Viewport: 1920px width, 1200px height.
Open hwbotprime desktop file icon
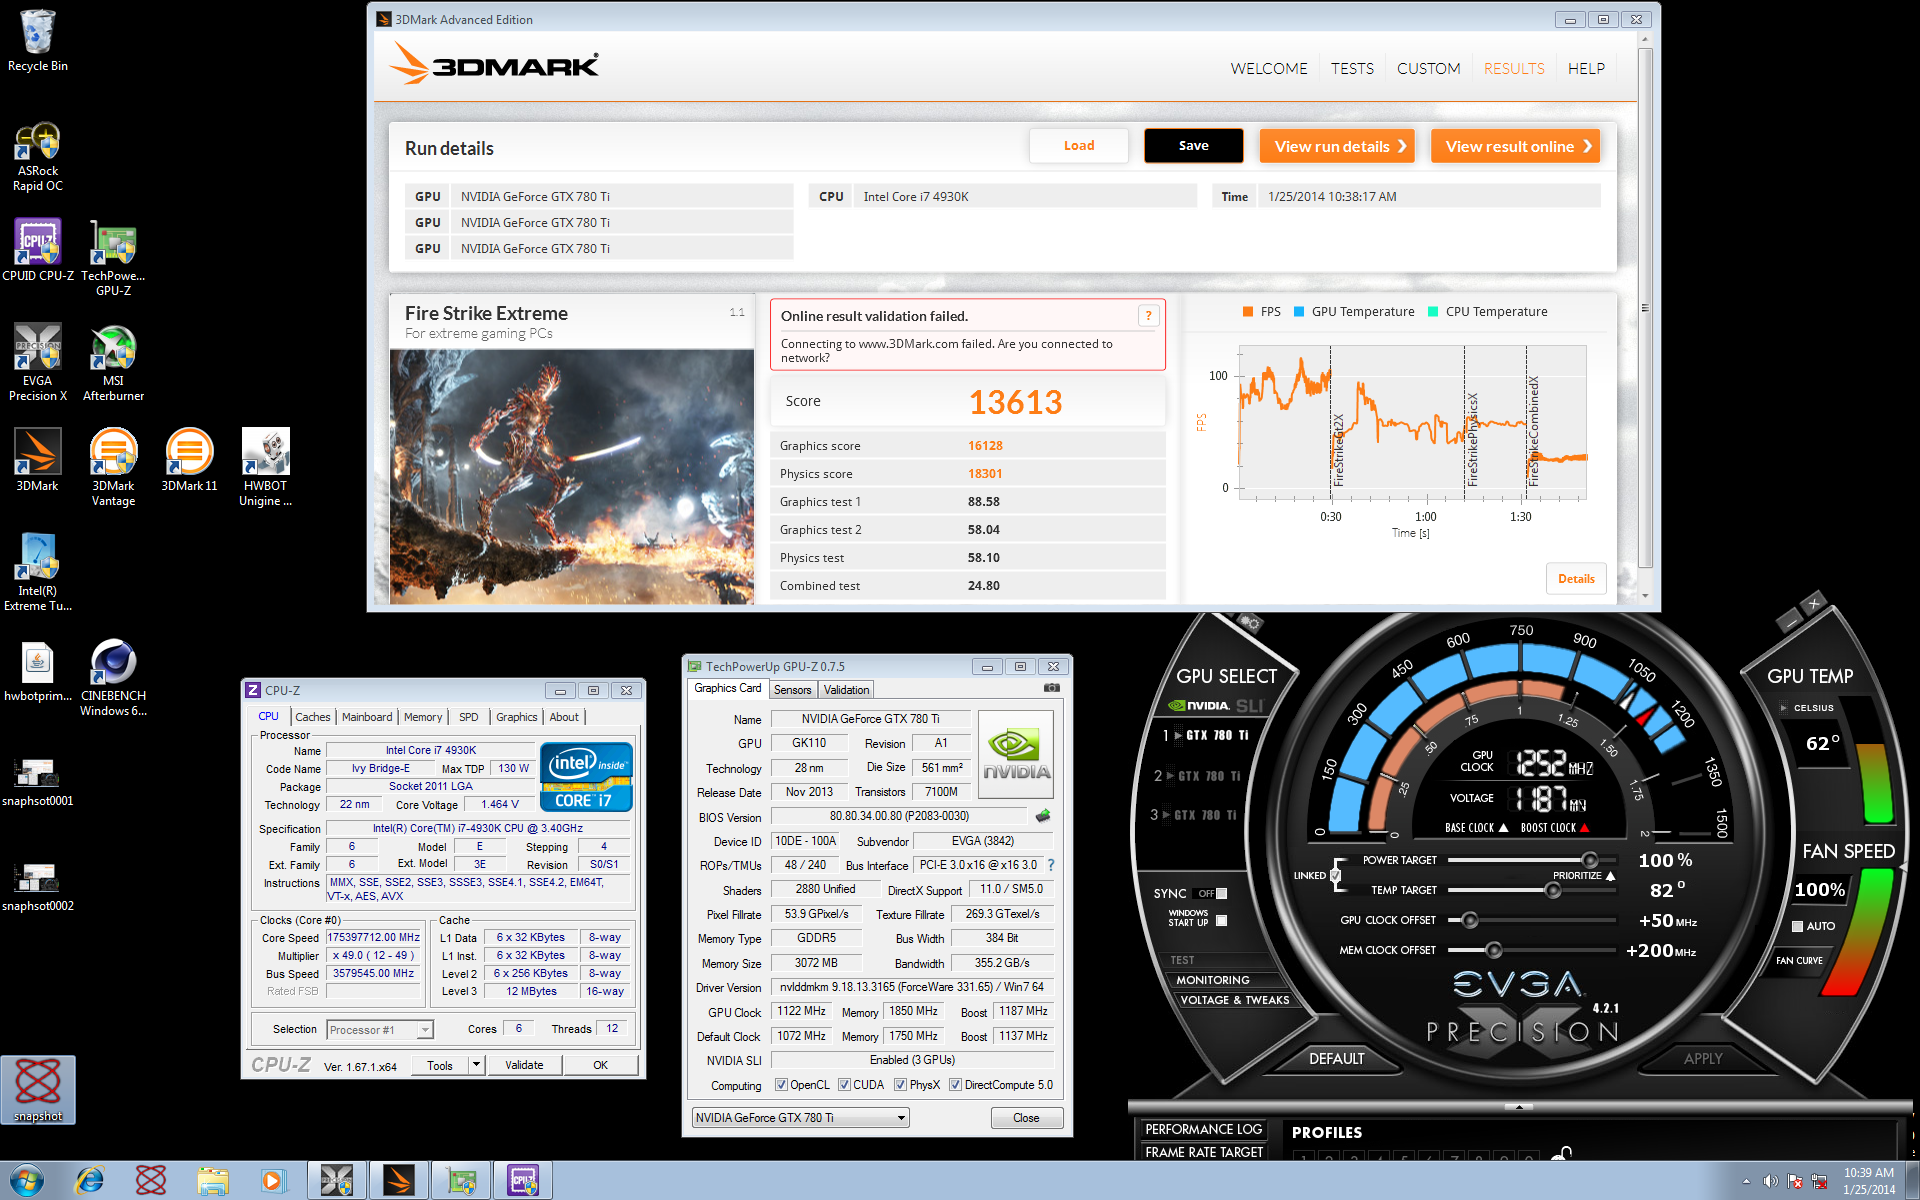[x=38, y=670]
